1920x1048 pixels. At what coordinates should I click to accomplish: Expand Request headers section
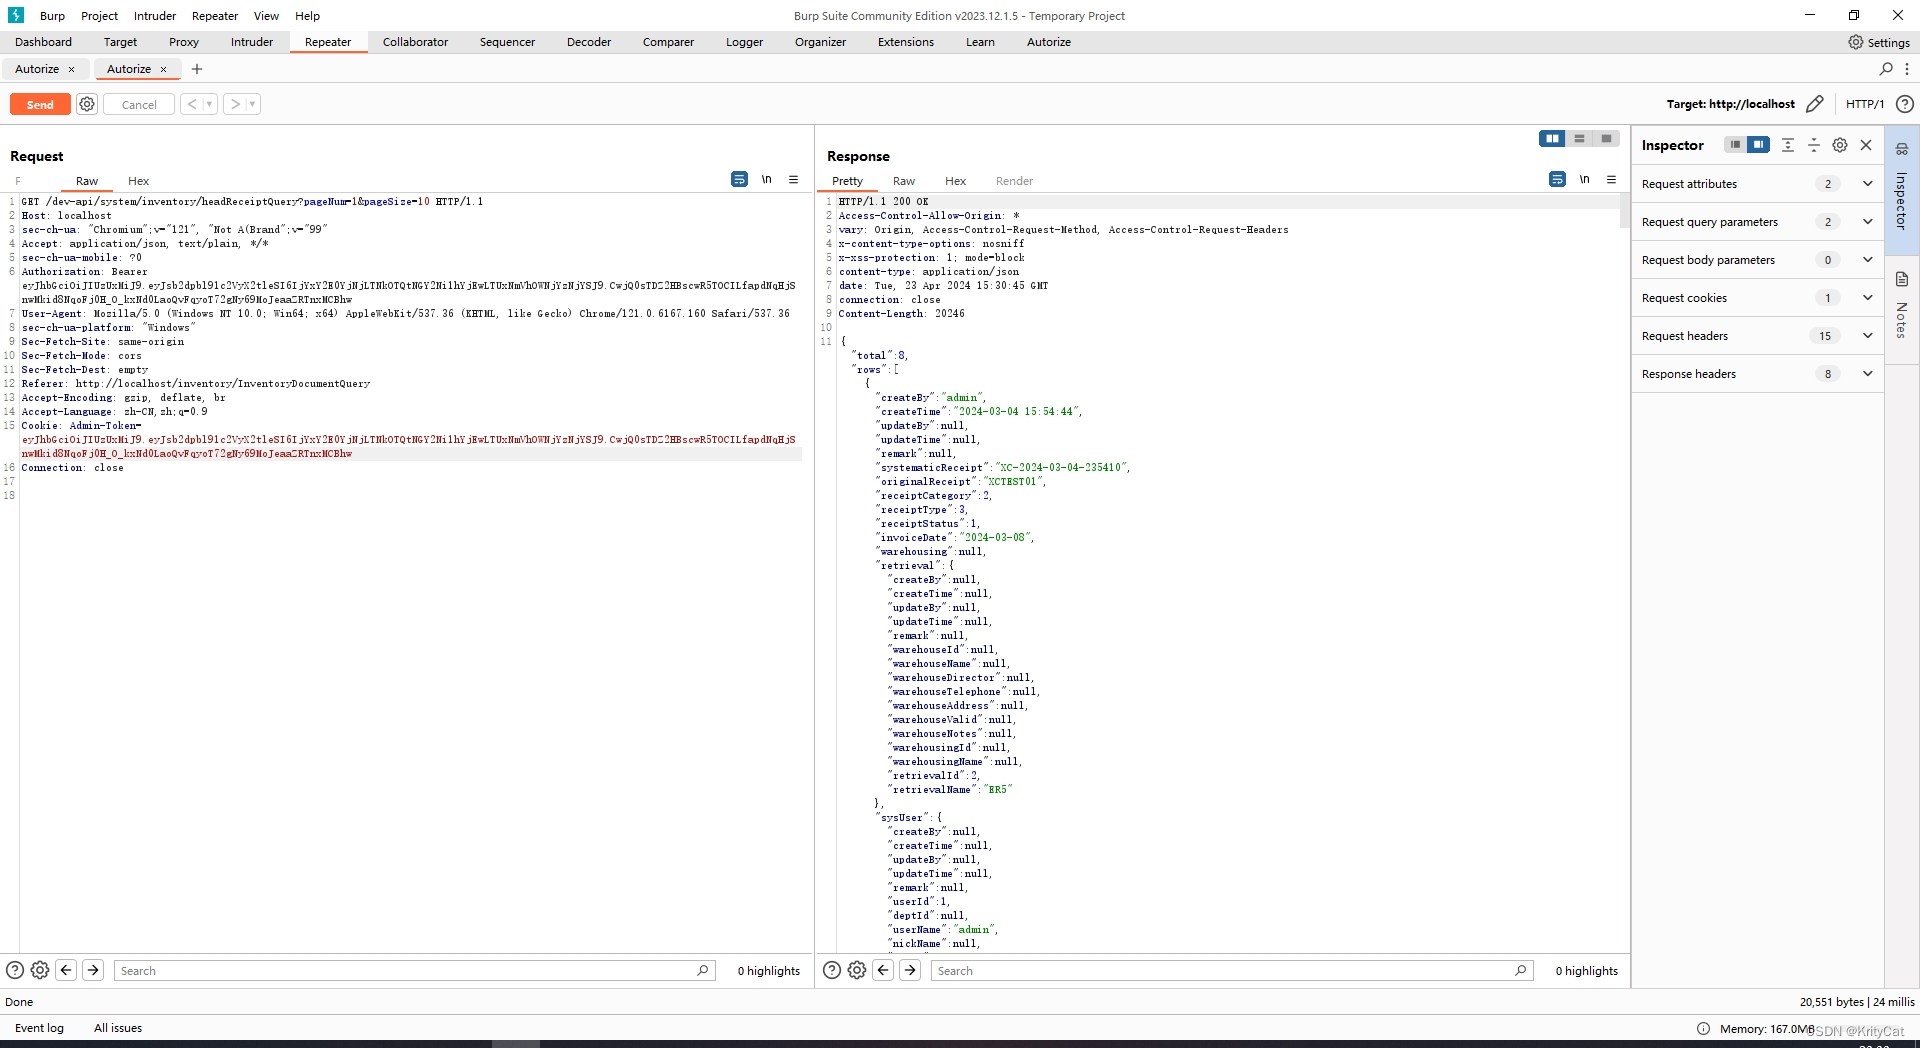pyautogui.click(x=1867, y=336)
